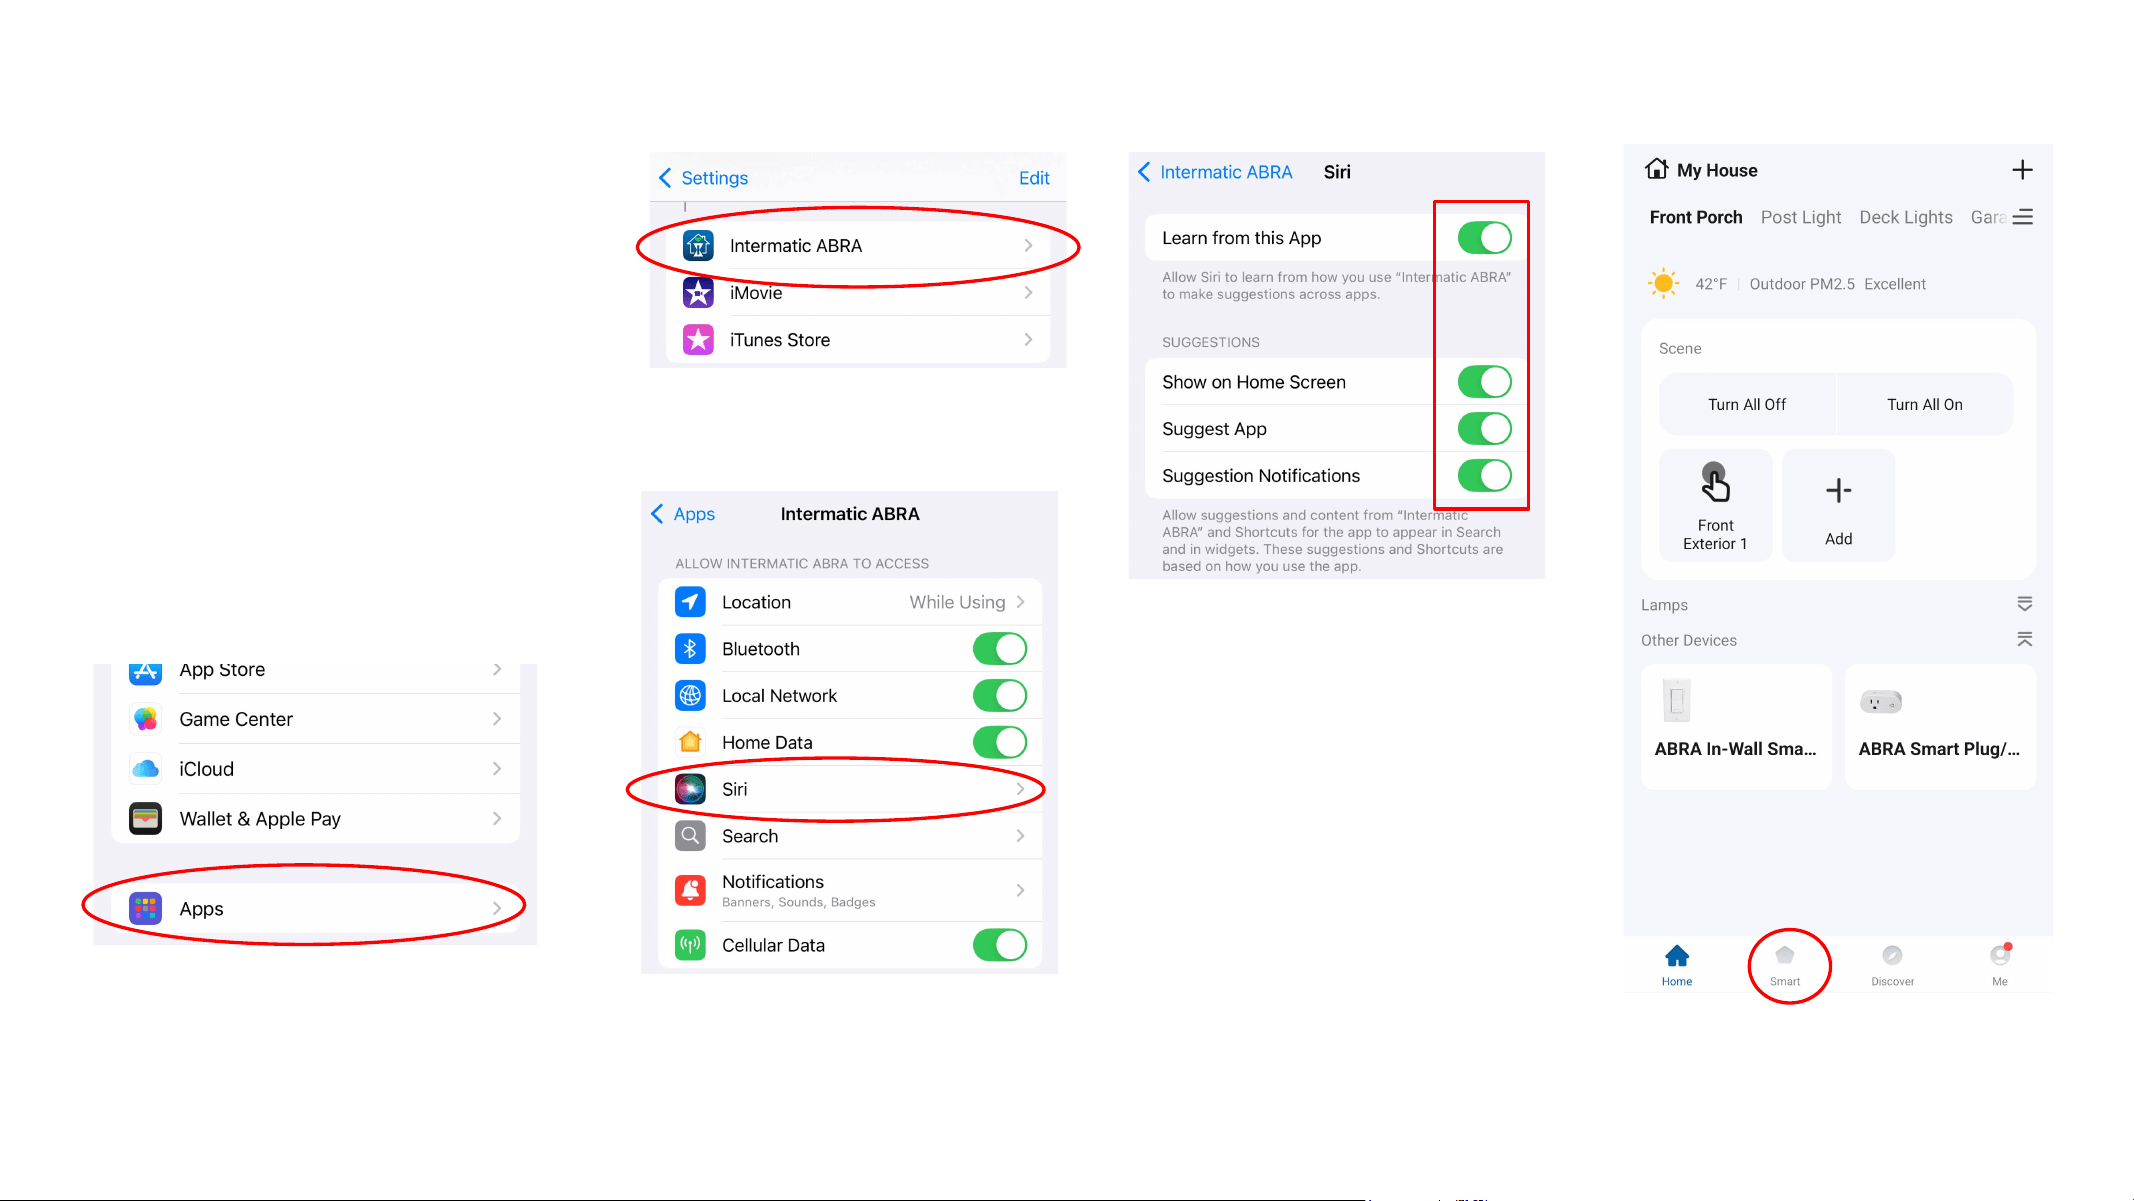Open the room list hamburger icon

pyautogui.click(x=2023, y=217)
